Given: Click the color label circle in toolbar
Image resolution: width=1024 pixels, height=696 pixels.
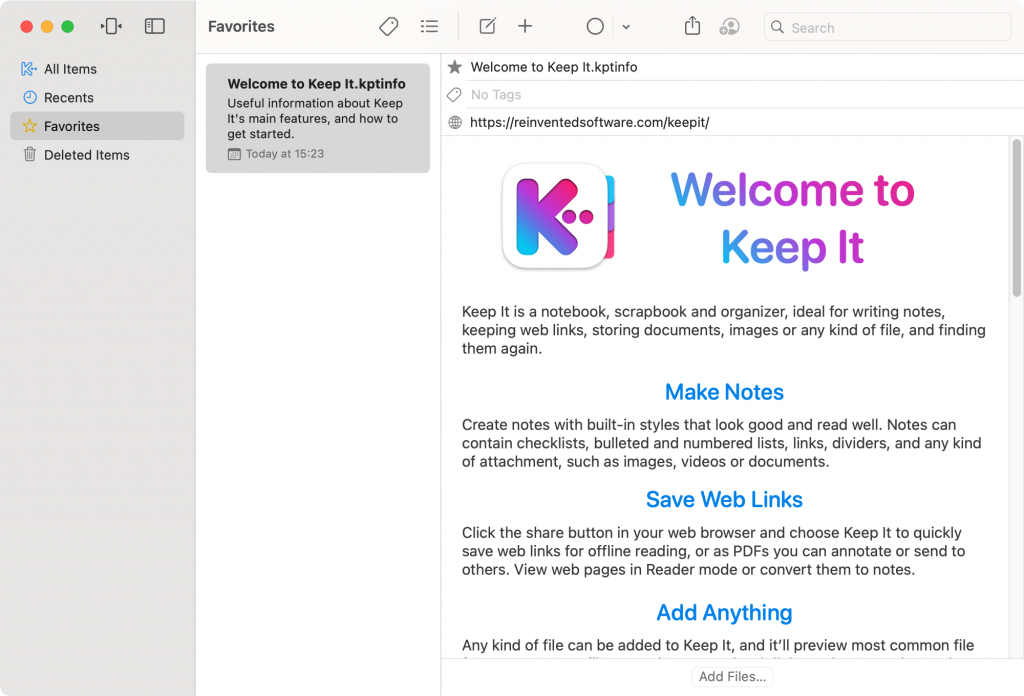Looking at the screenshot, I should 595,27.
